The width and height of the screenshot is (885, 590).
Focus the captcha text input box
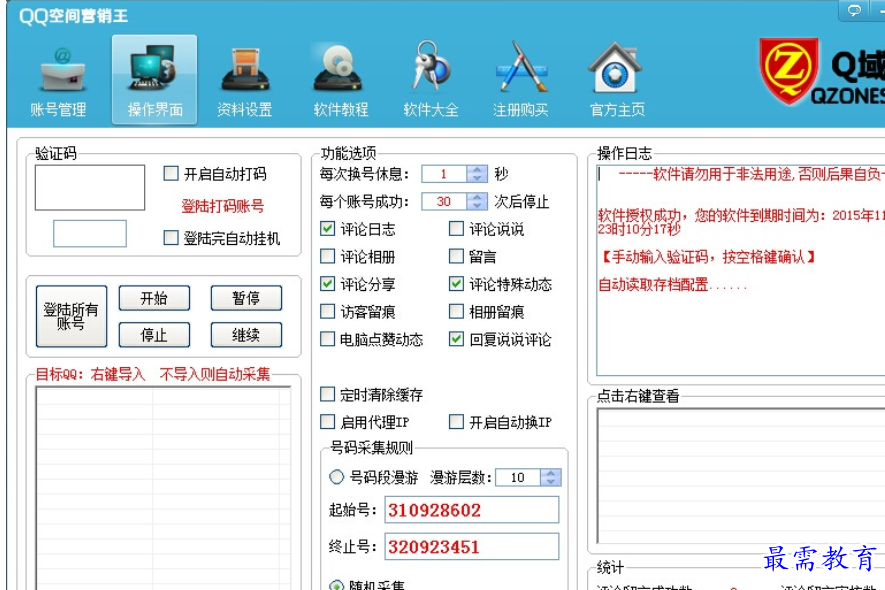(x=90, y=233)
